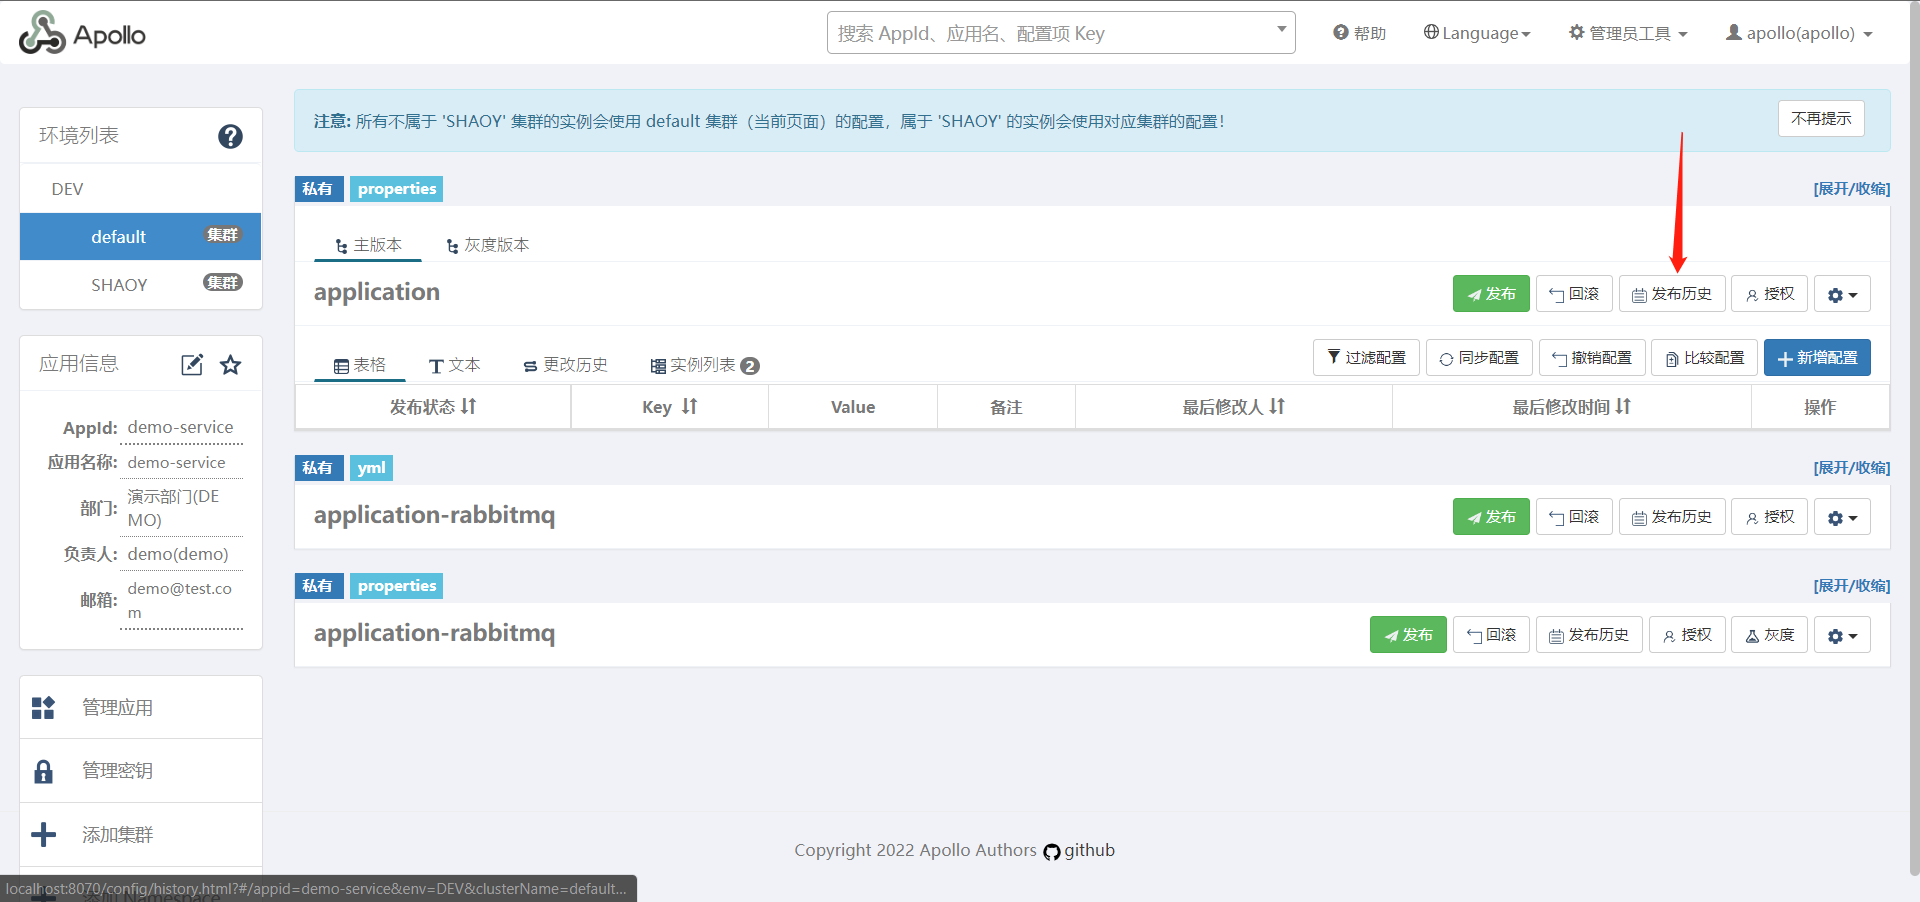Toggle 展开/收缩 for the yml rabbitmq namespace
Image resolution: width=1920 pixels, height=902 pixels.
point(1851,468)
